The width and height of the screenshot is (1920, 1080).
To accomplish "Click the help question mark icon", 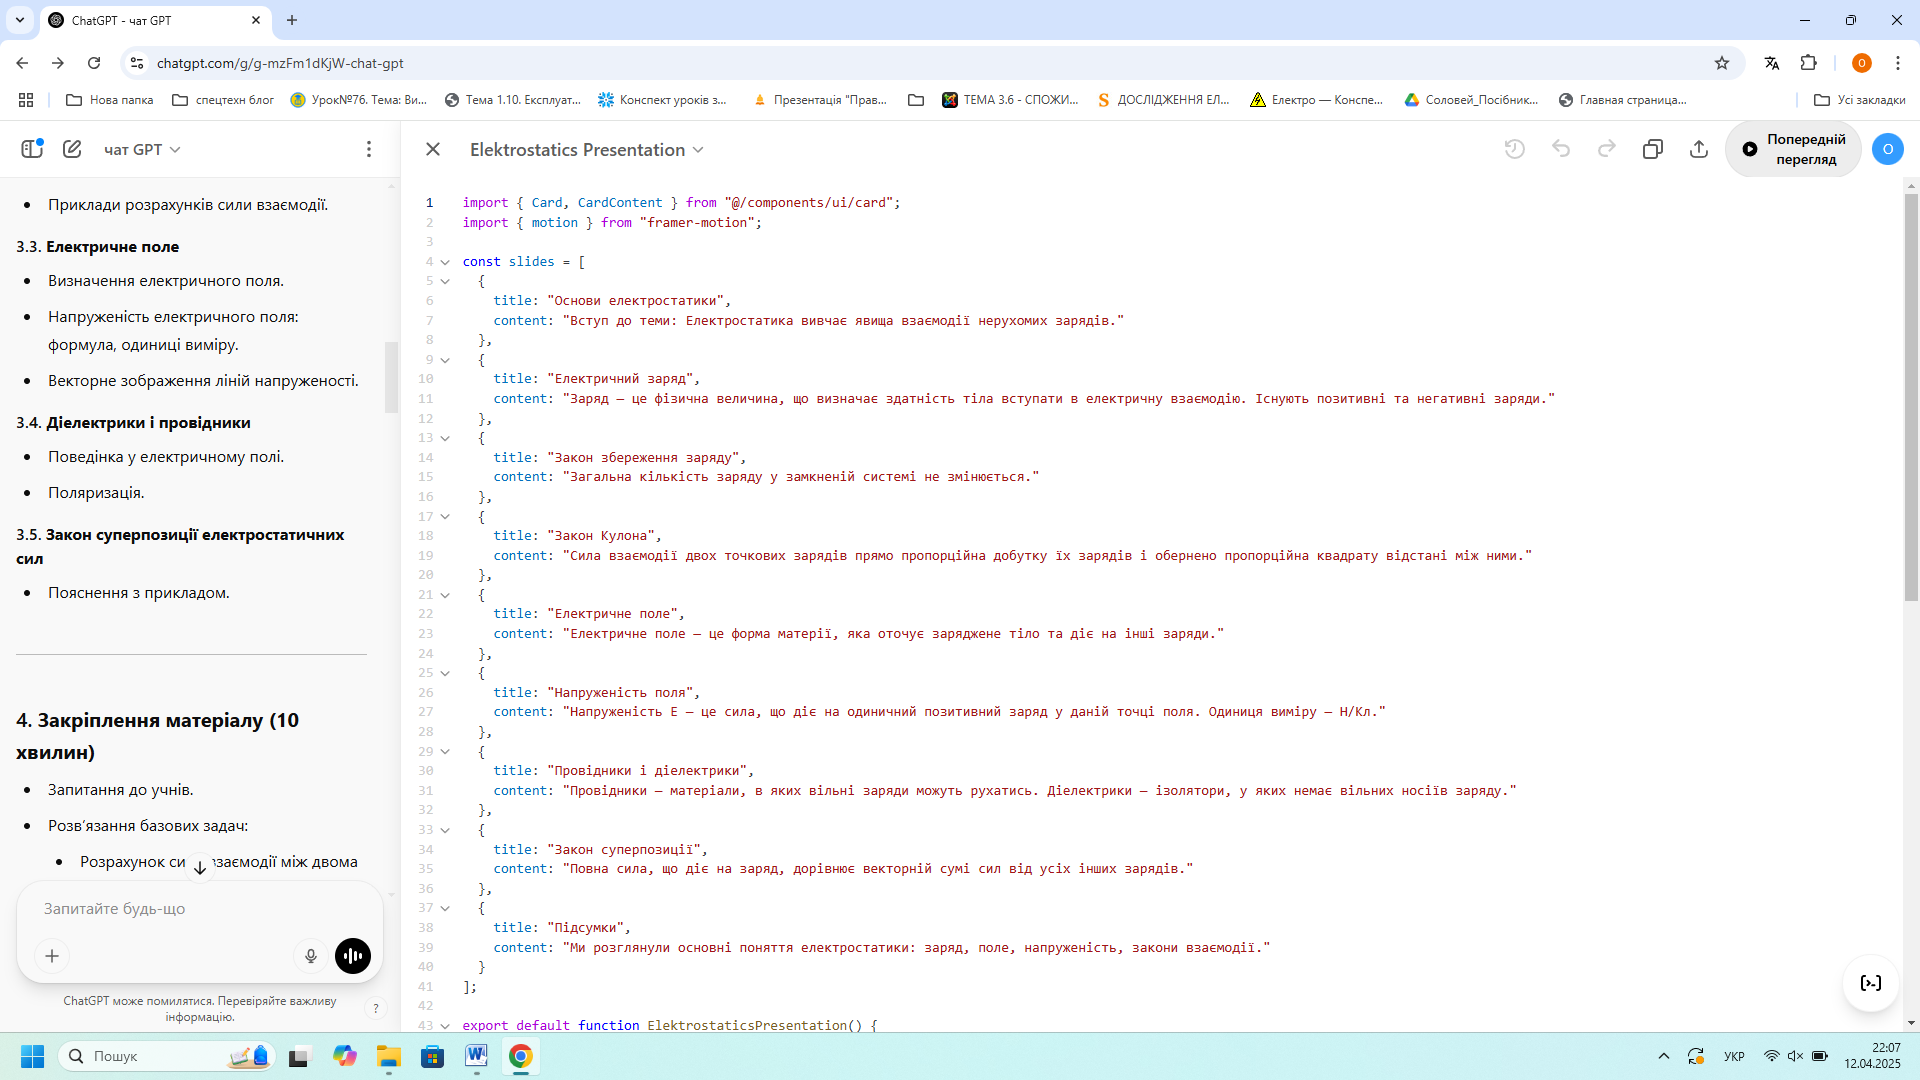I will point(376,1008).
